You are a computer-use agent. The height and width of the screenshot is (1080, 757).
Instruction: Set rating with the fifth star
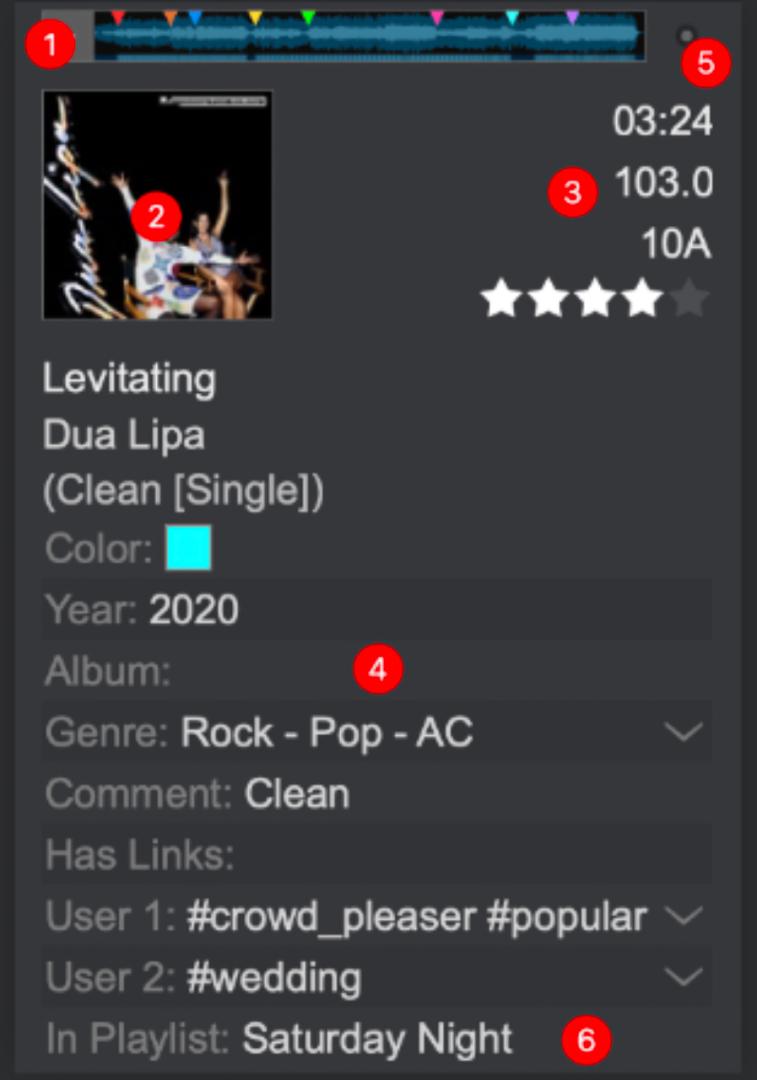pos(690,299)
